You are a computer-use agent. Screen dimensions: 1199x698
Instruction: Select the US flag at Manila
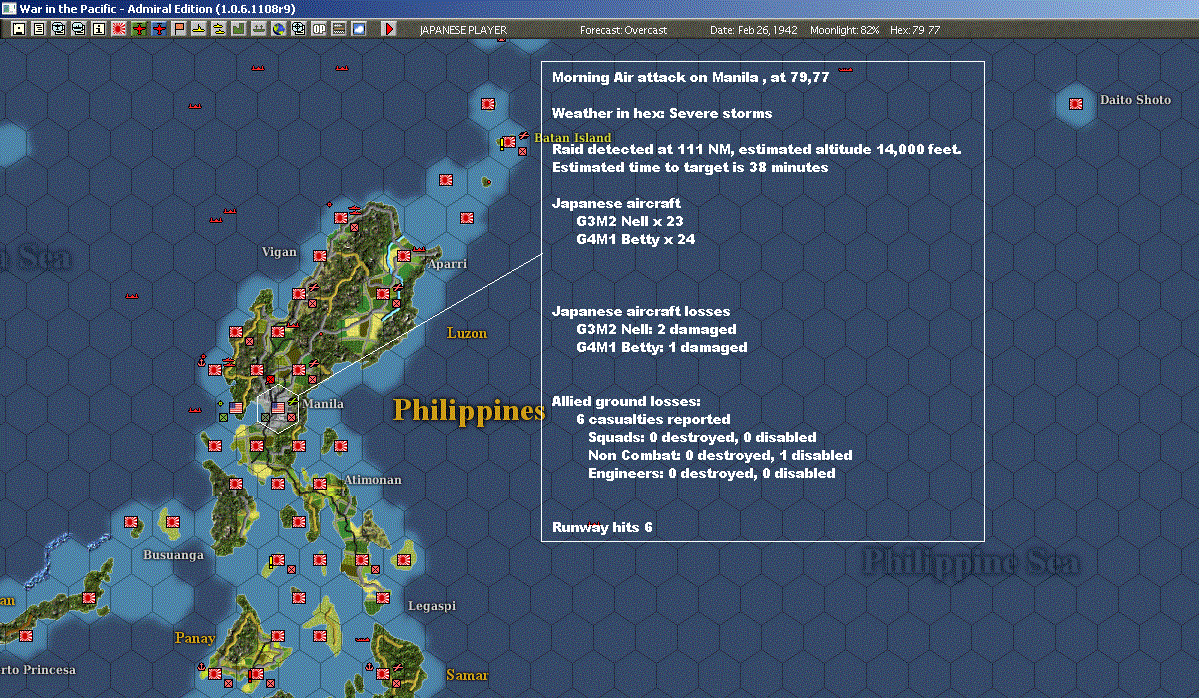click(x=278, y=408)
